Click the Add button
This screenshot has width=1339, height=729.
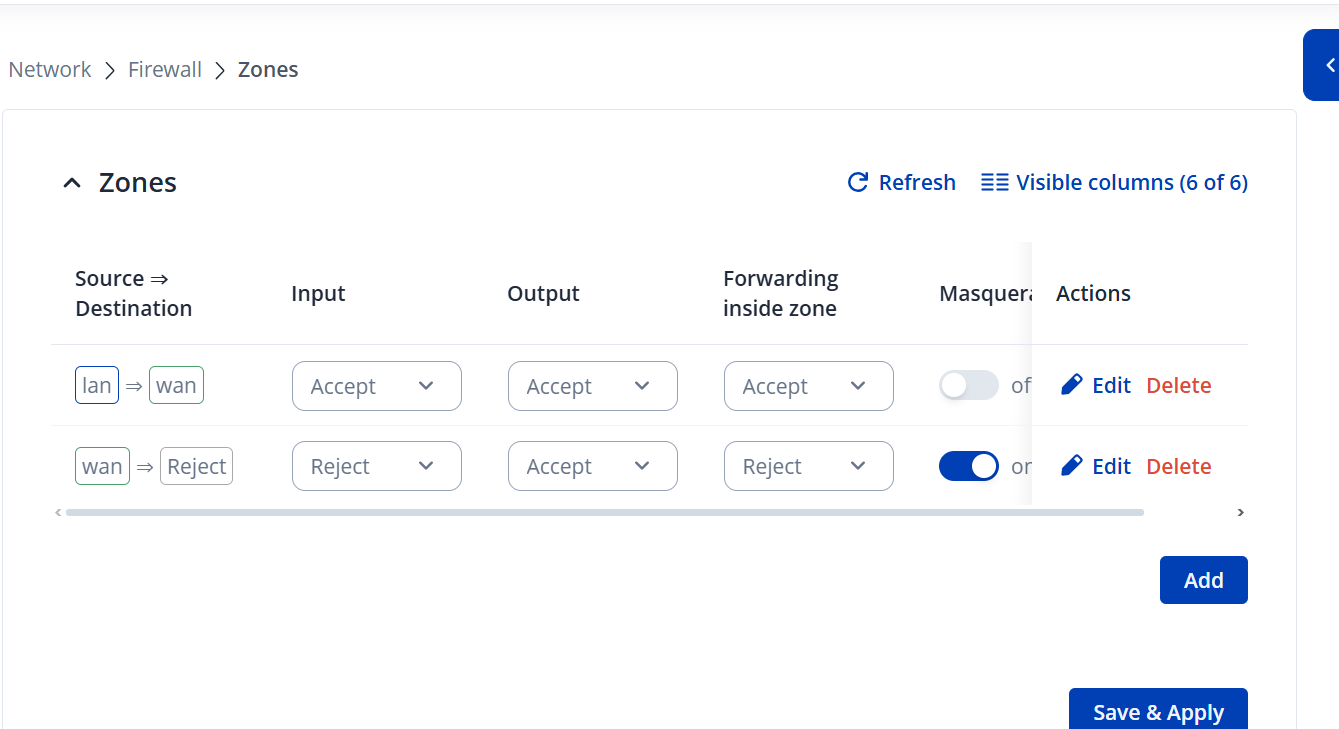1203,580
